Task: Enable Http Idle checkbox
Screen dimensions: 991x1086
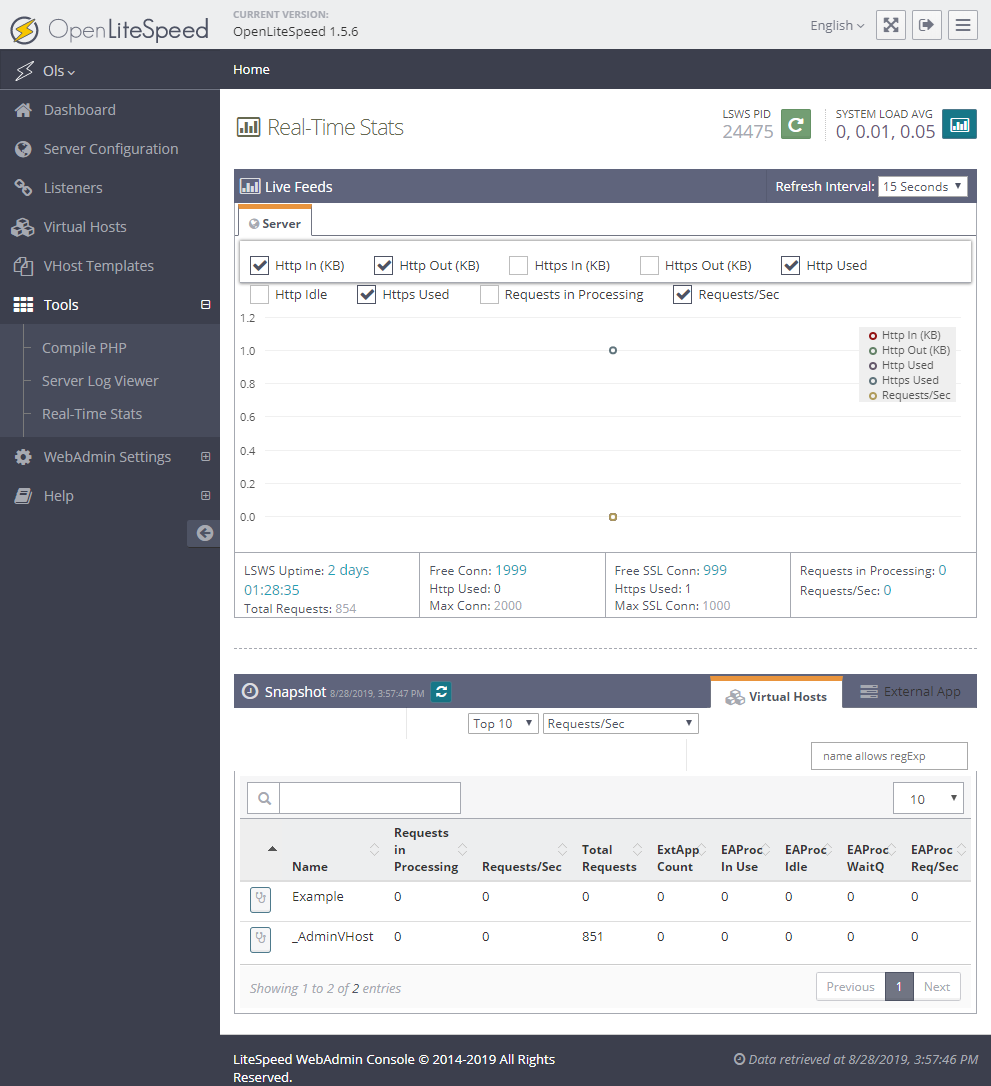Action: 259,294
